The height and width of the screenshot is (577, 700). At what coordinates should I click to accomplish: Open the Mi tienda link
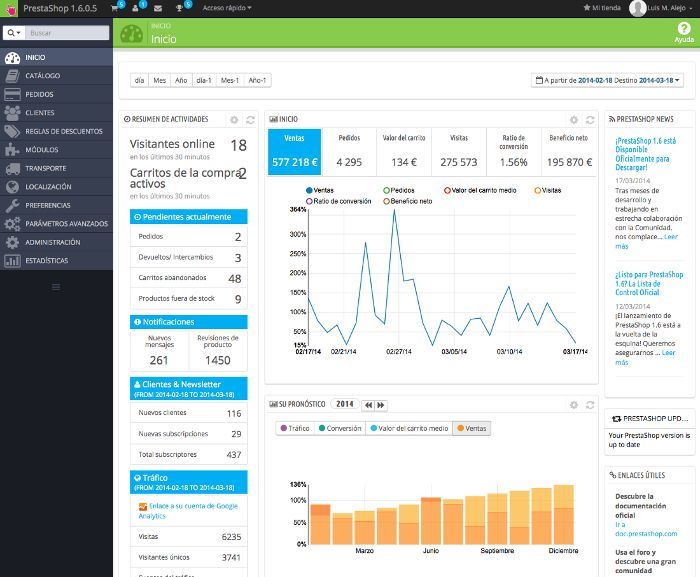tap(602, 8)
